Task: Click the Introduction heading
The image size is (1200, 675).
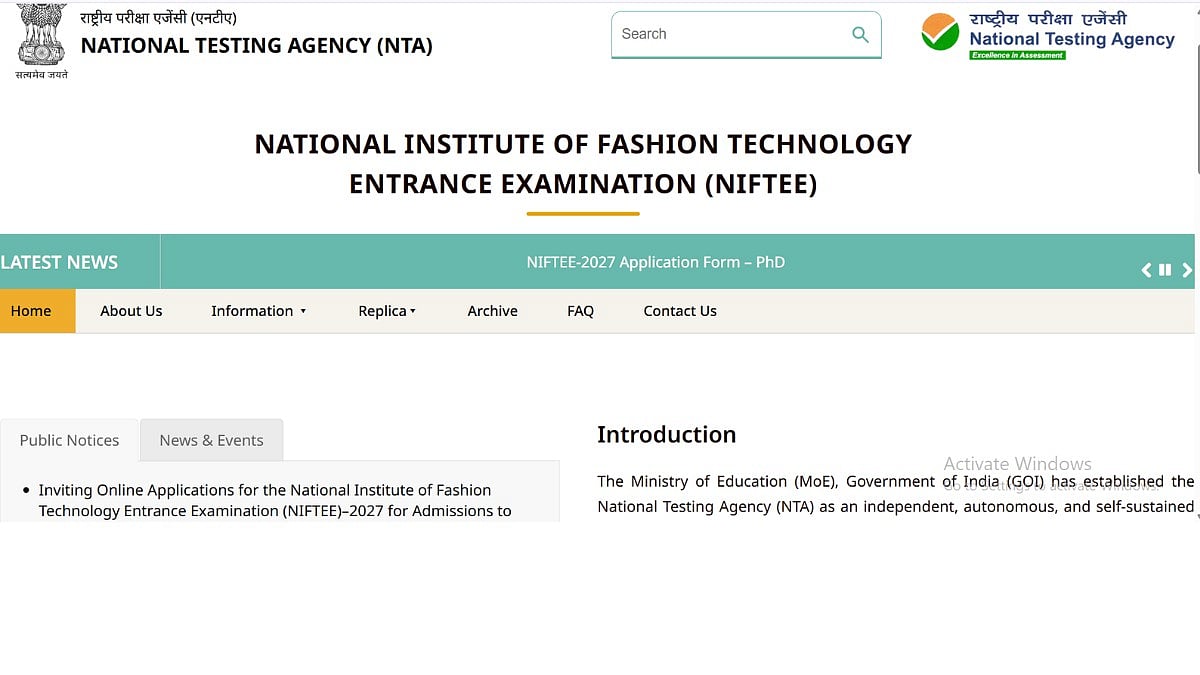Action: [x=667, y=434]
